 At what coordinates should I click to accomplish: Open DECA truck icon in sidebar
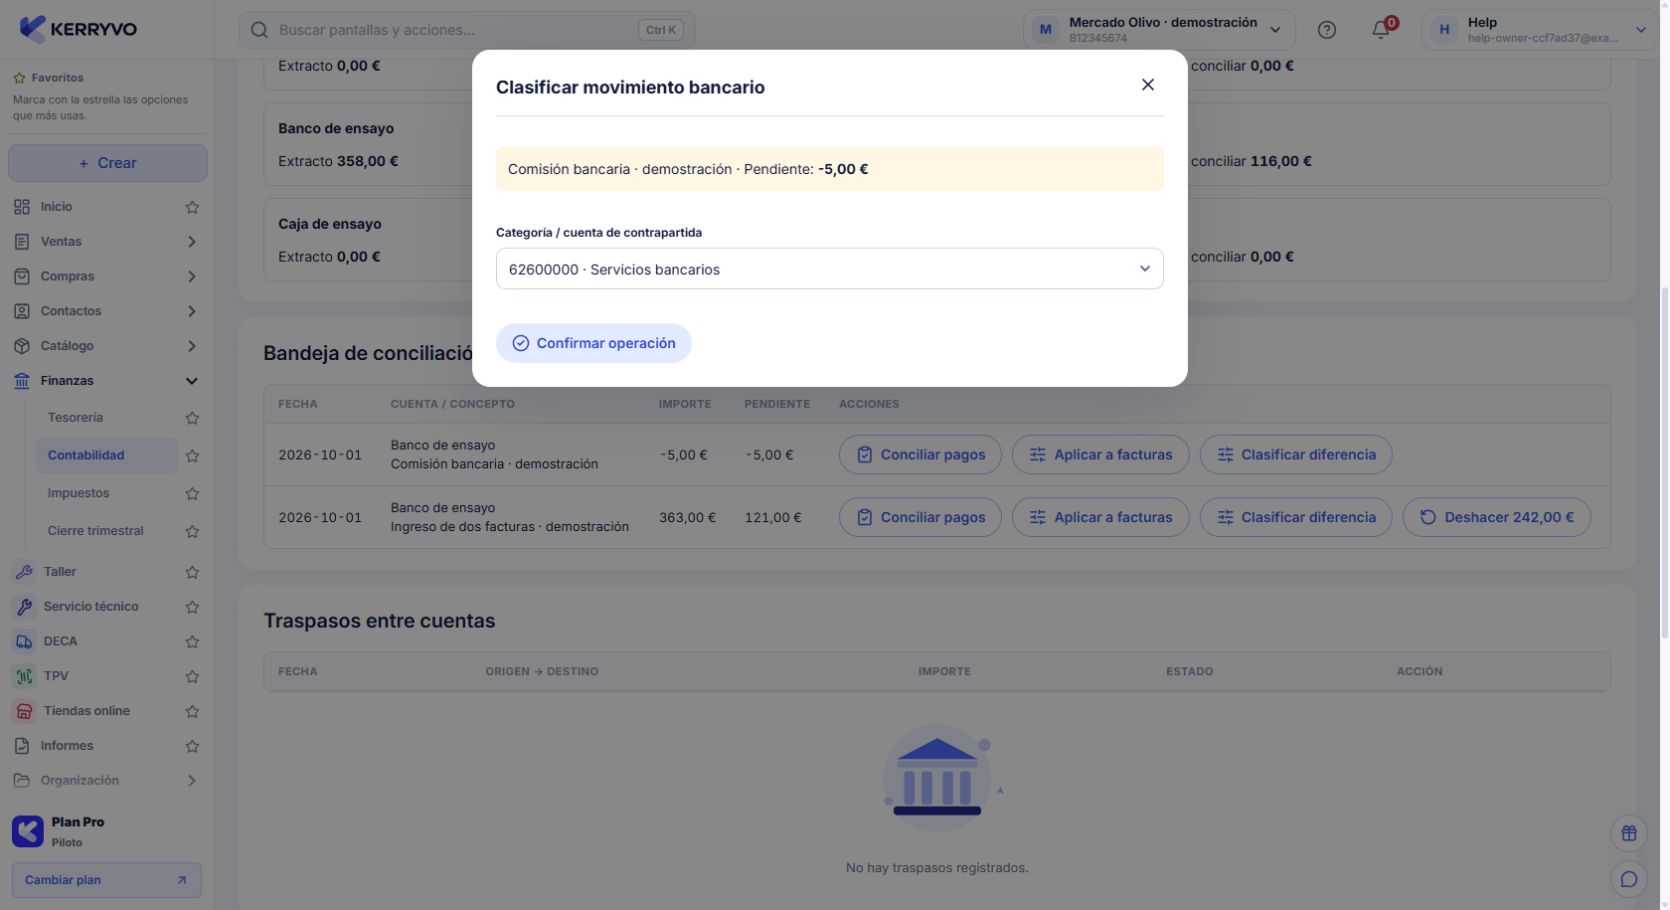click(24, 642)
